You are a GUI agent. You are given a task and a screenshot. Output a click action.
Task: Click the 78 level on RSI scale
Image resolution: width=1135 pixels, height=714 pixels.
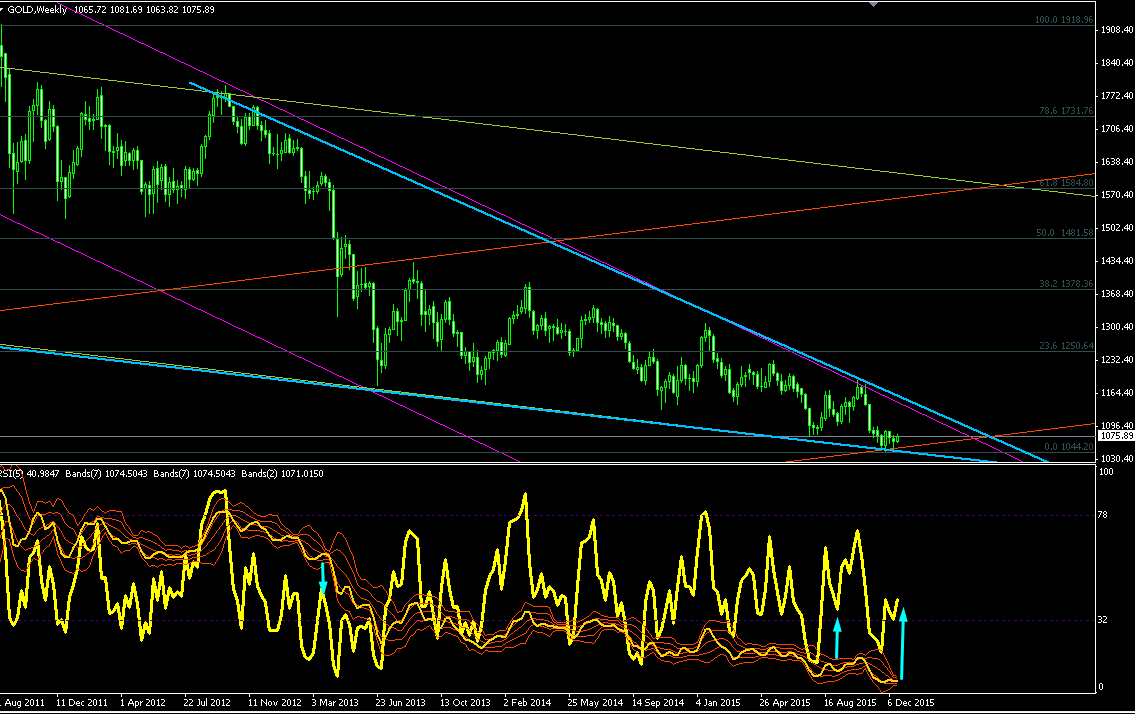pyautogui.click(x=1103, y=515)
